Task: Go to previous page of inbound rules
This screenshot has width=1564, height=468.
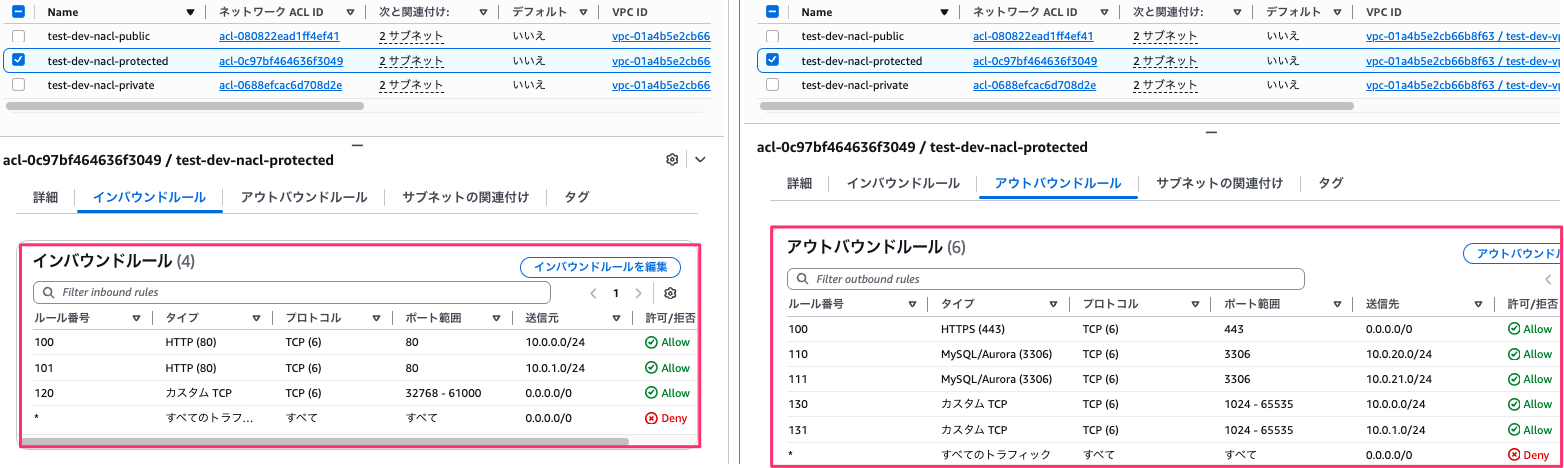Action: click(593, 293)
